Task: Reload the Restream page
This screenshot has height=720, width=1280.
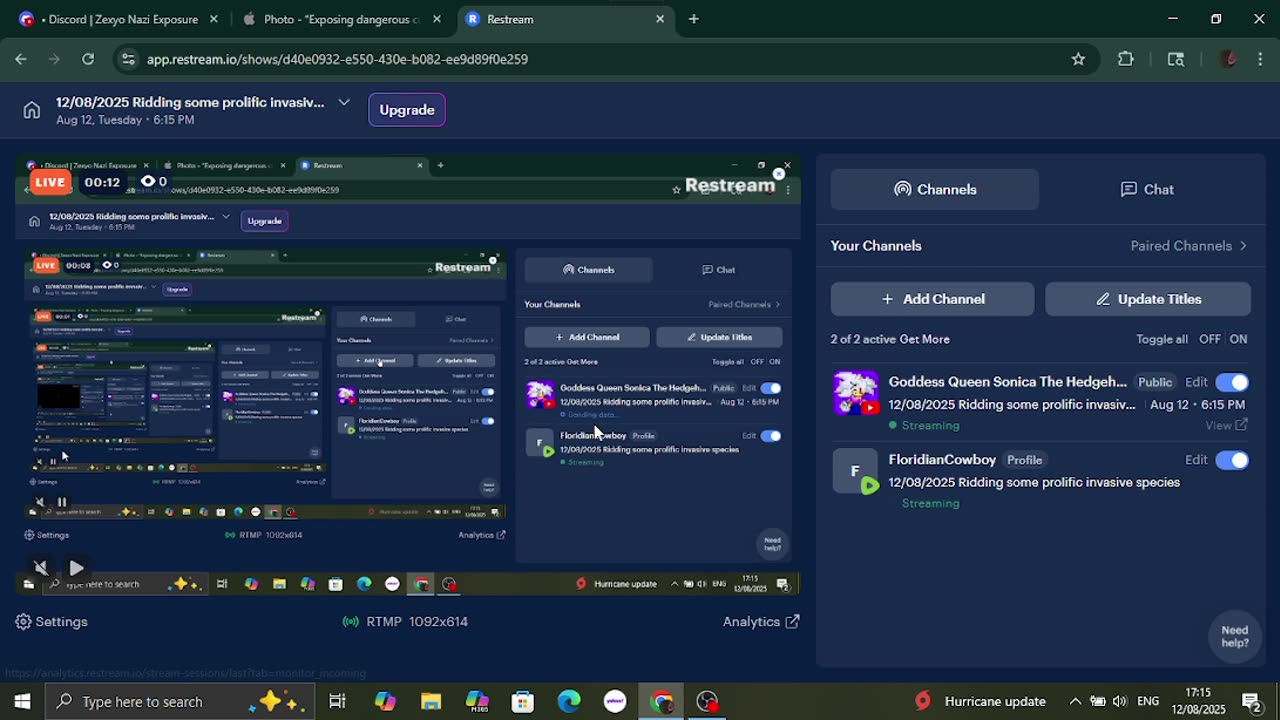Action: tap(88, 59)
